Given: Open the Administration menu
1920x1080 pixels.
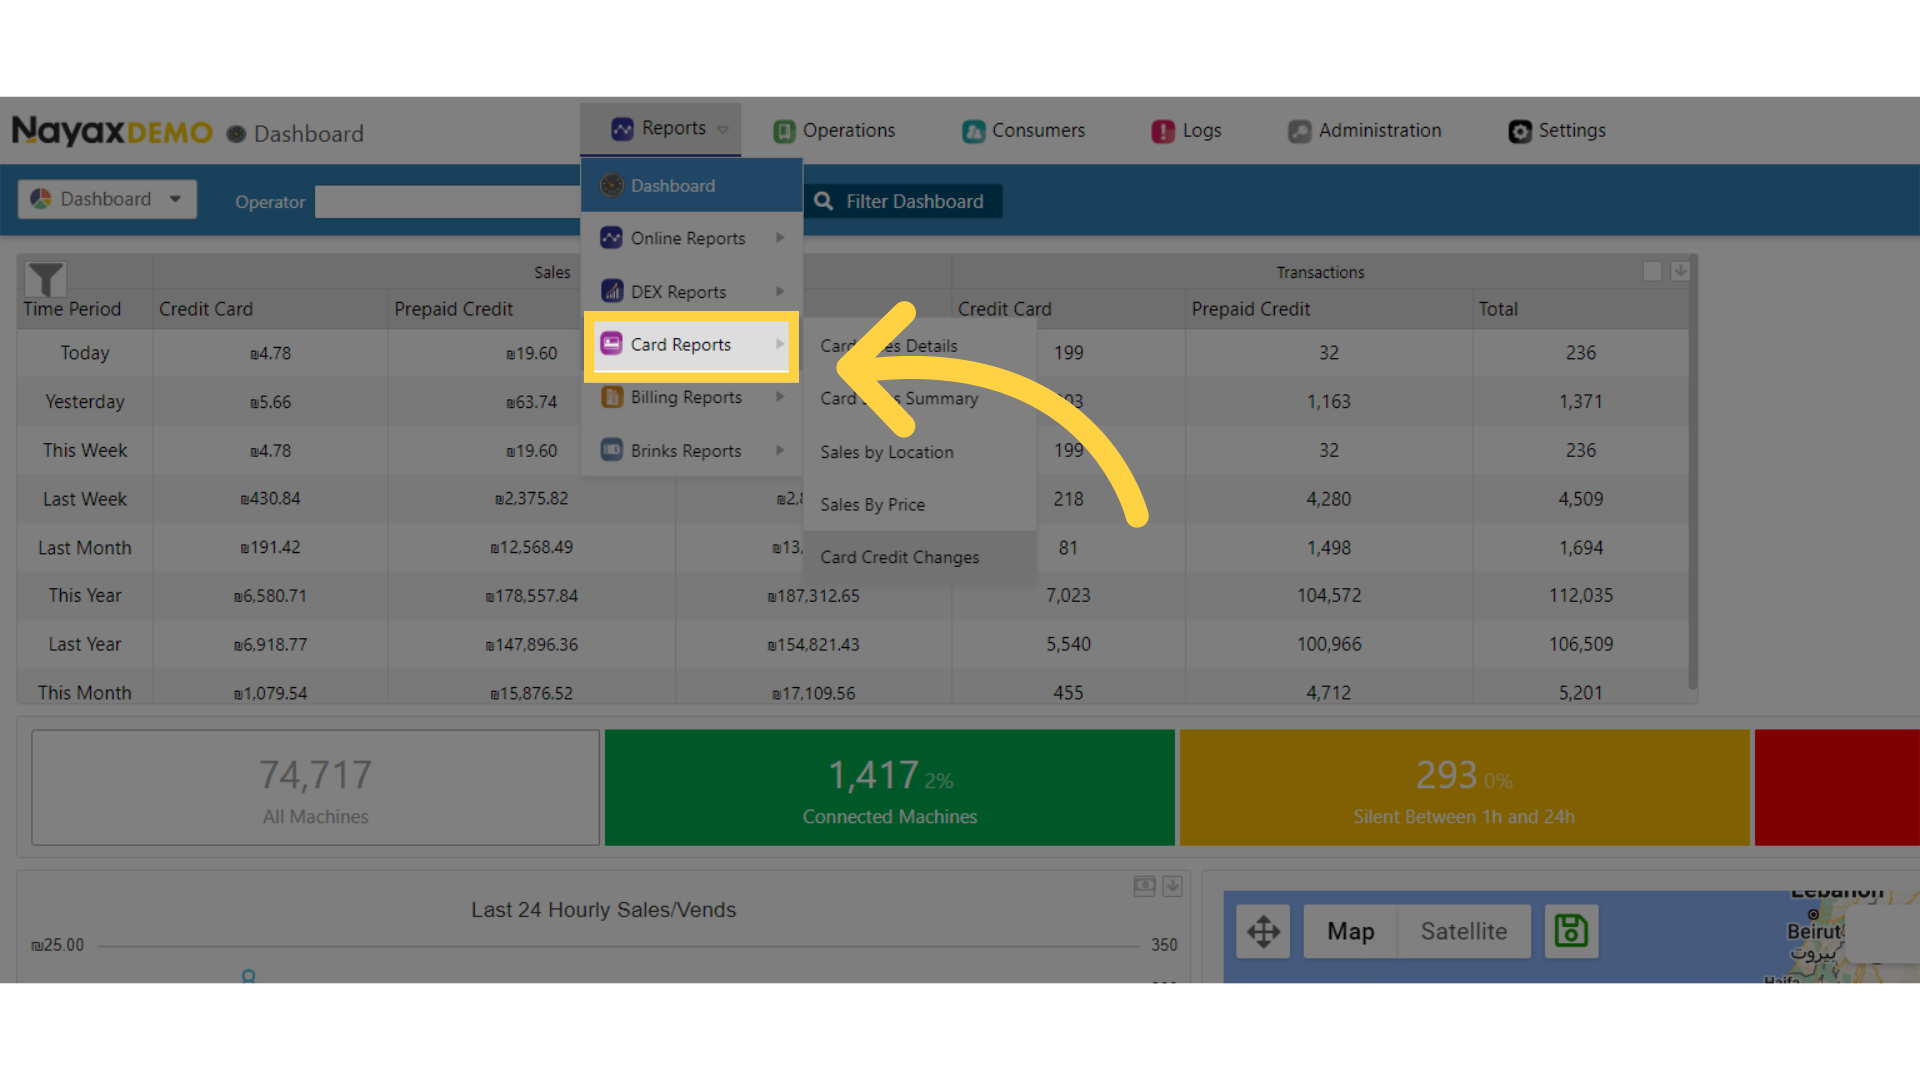Looking at the screenshot, I should tap(1365, 131).
